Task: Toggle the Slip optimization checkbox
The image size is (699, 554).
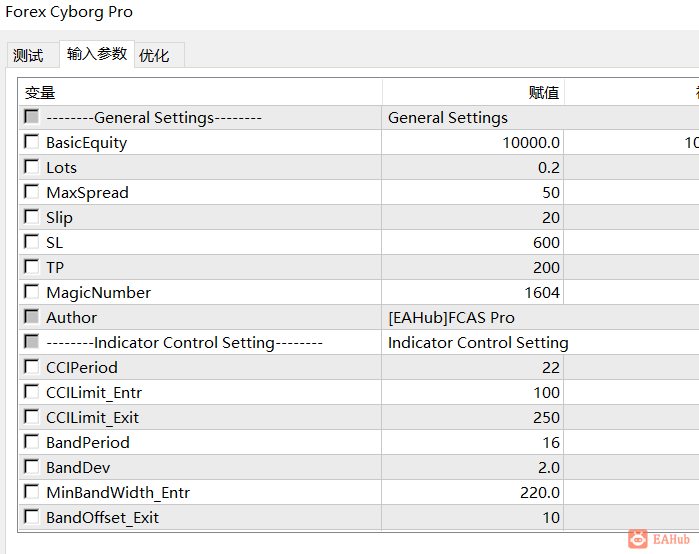Action: [x=32, y=217]
